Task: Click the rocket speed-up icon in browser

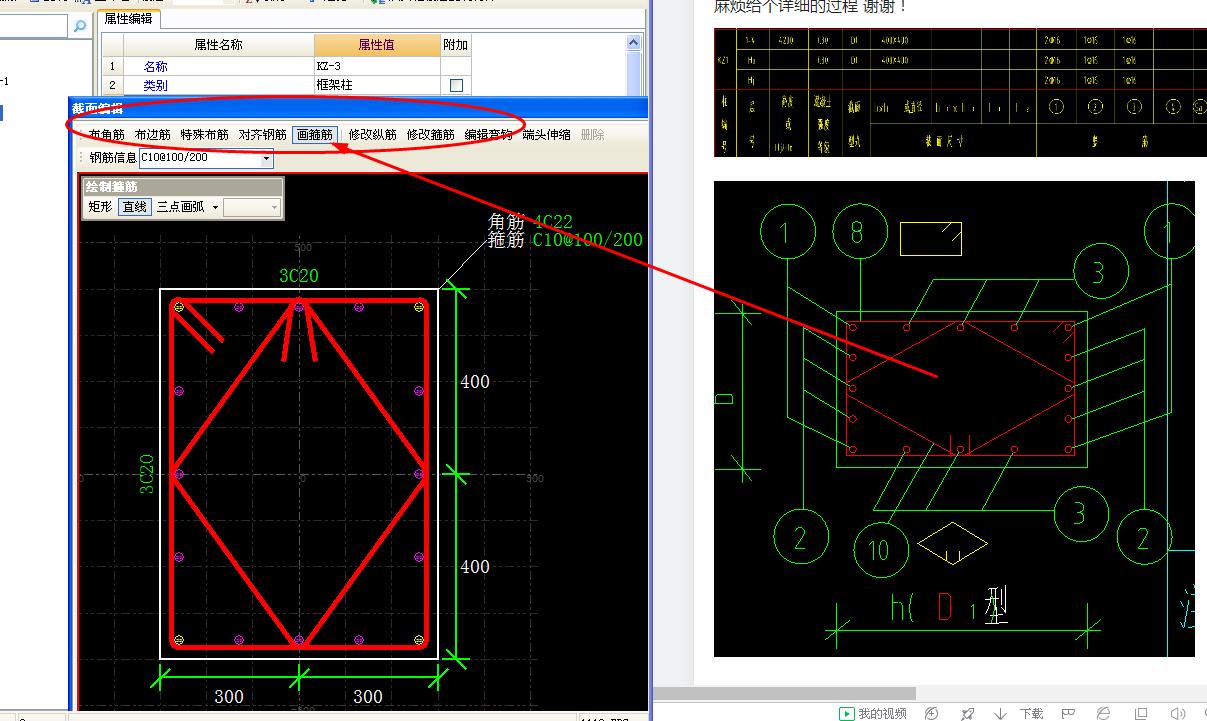Action: pyautogui.click(x=967, y=713)
